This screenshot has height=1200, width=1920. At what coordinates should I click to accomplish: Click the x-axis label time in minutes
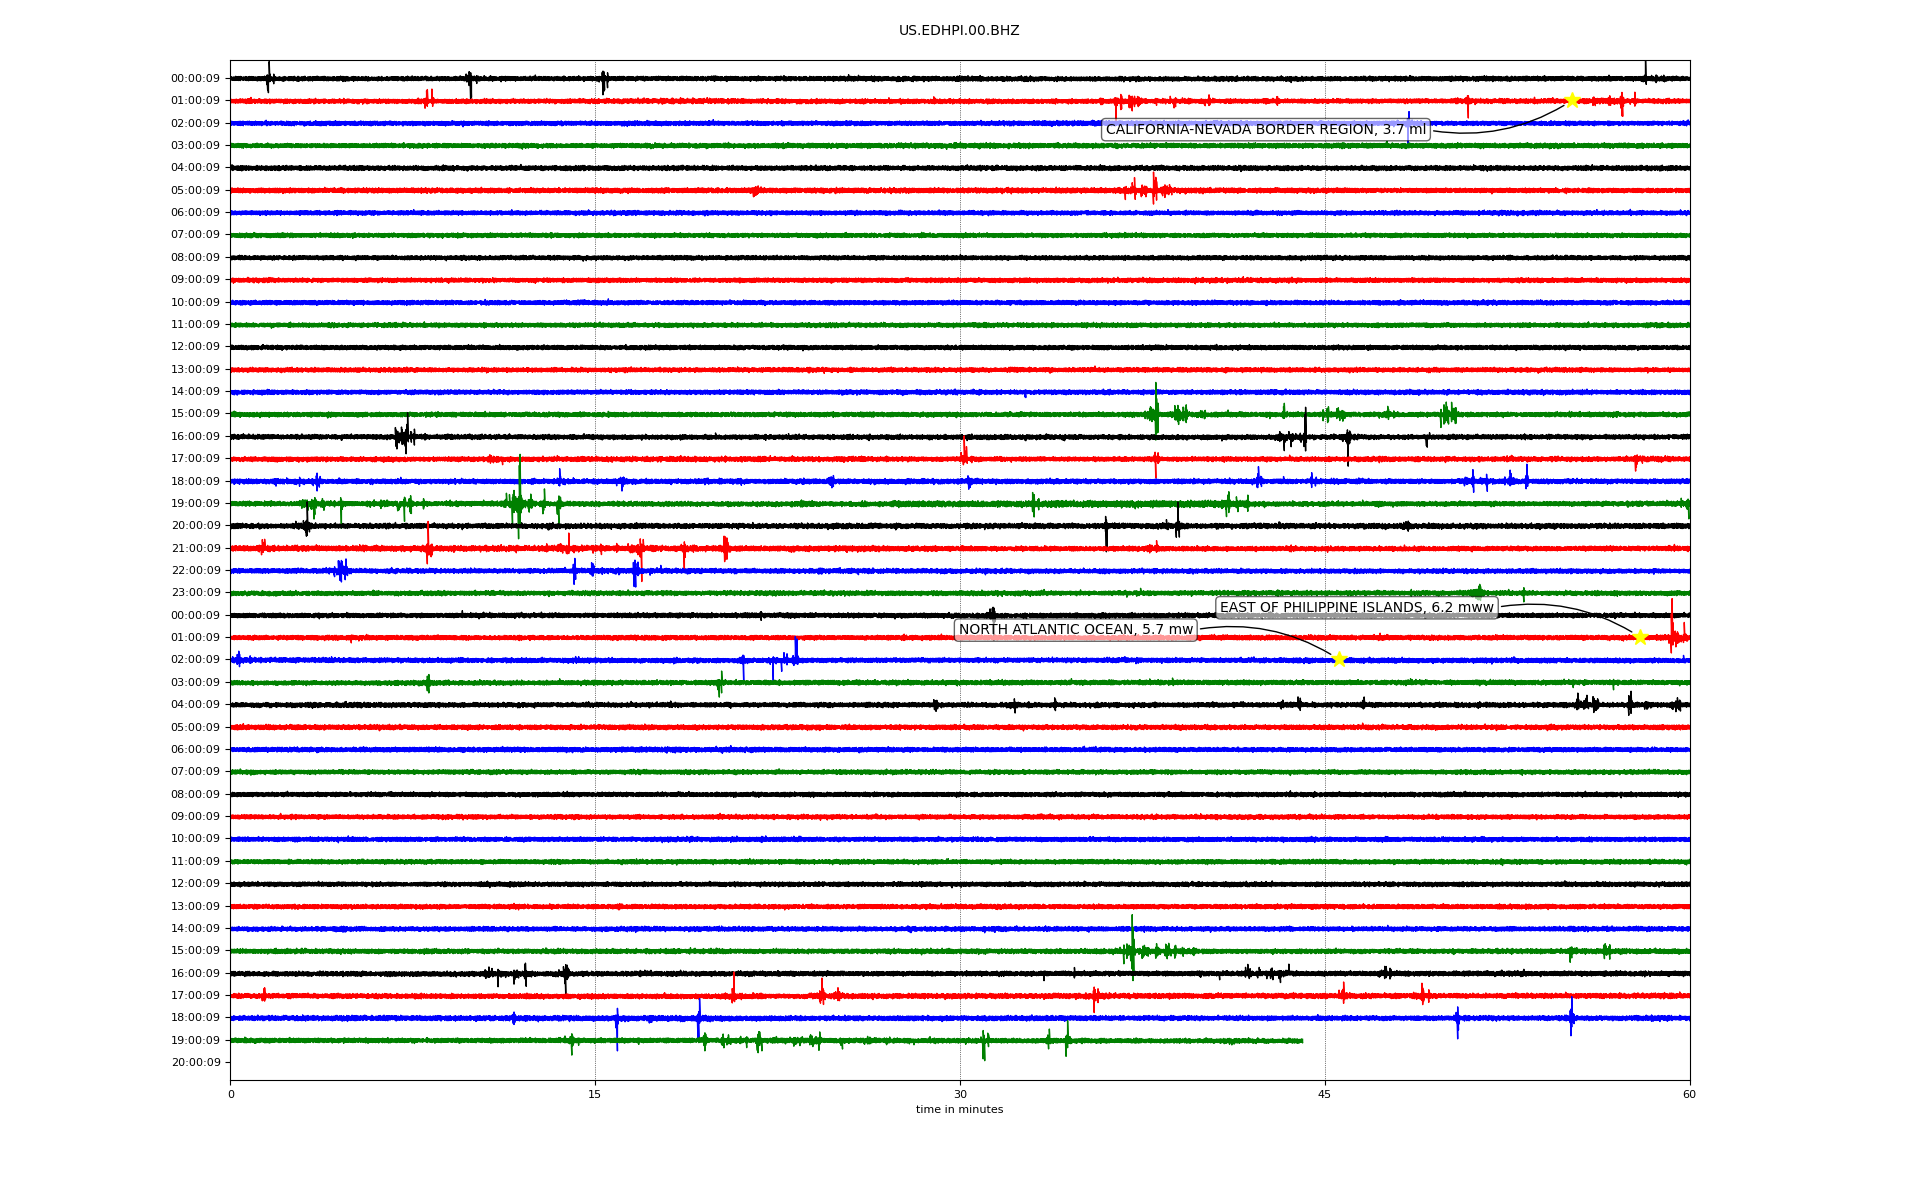click(959, 1110)
